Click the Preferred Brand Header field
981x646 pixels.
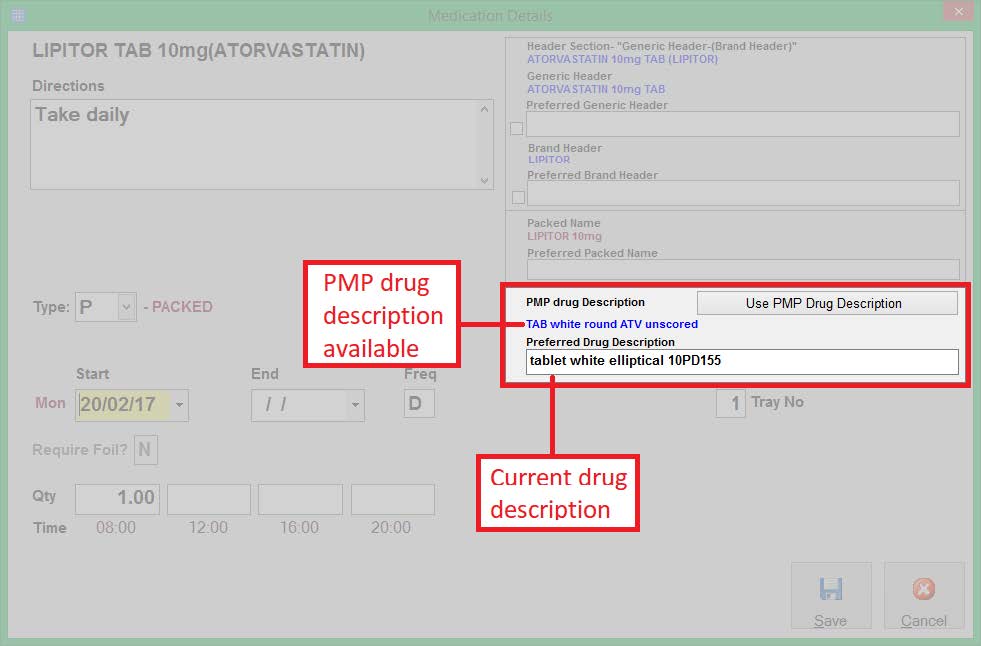(x=743, y=193)
